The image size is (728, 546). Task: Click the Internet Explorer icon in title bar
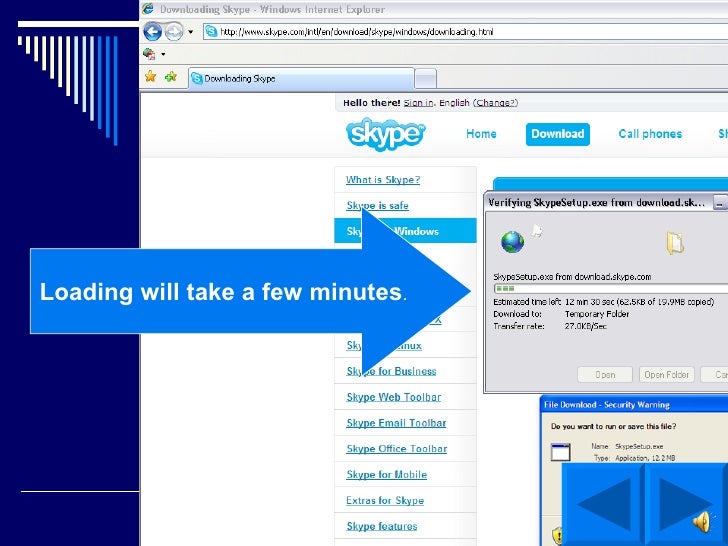[x=148, y=9]
